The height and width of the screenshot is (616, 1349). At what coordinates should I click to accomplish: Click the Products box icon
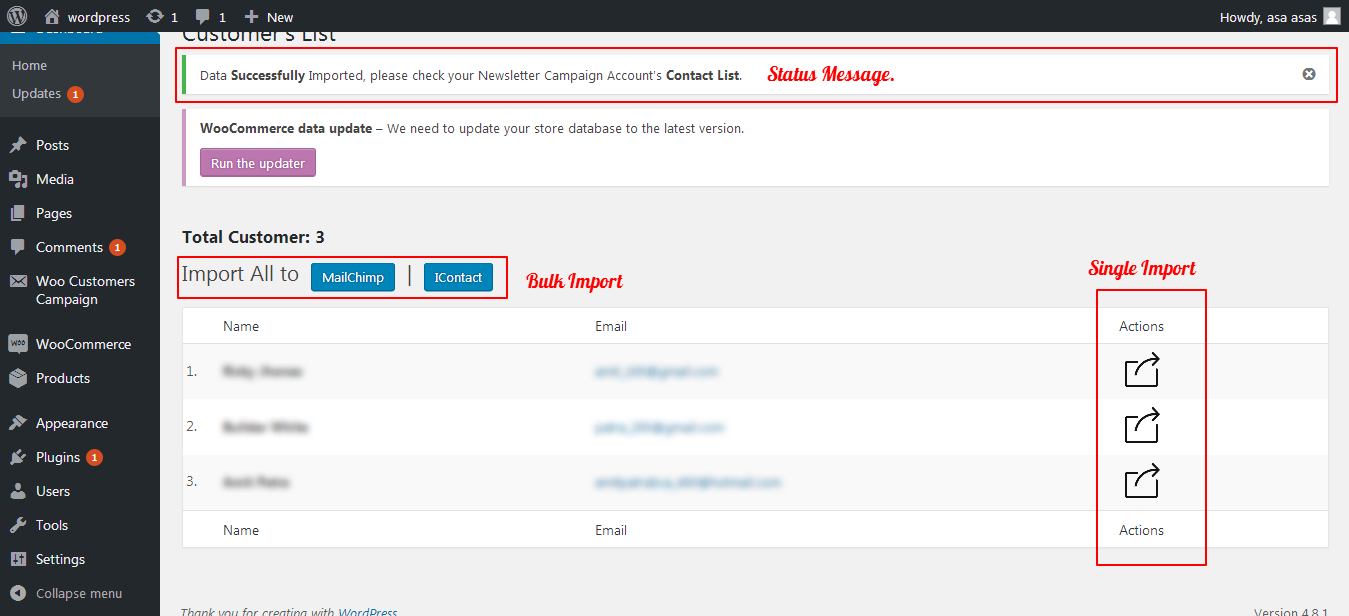click(18, 378)
